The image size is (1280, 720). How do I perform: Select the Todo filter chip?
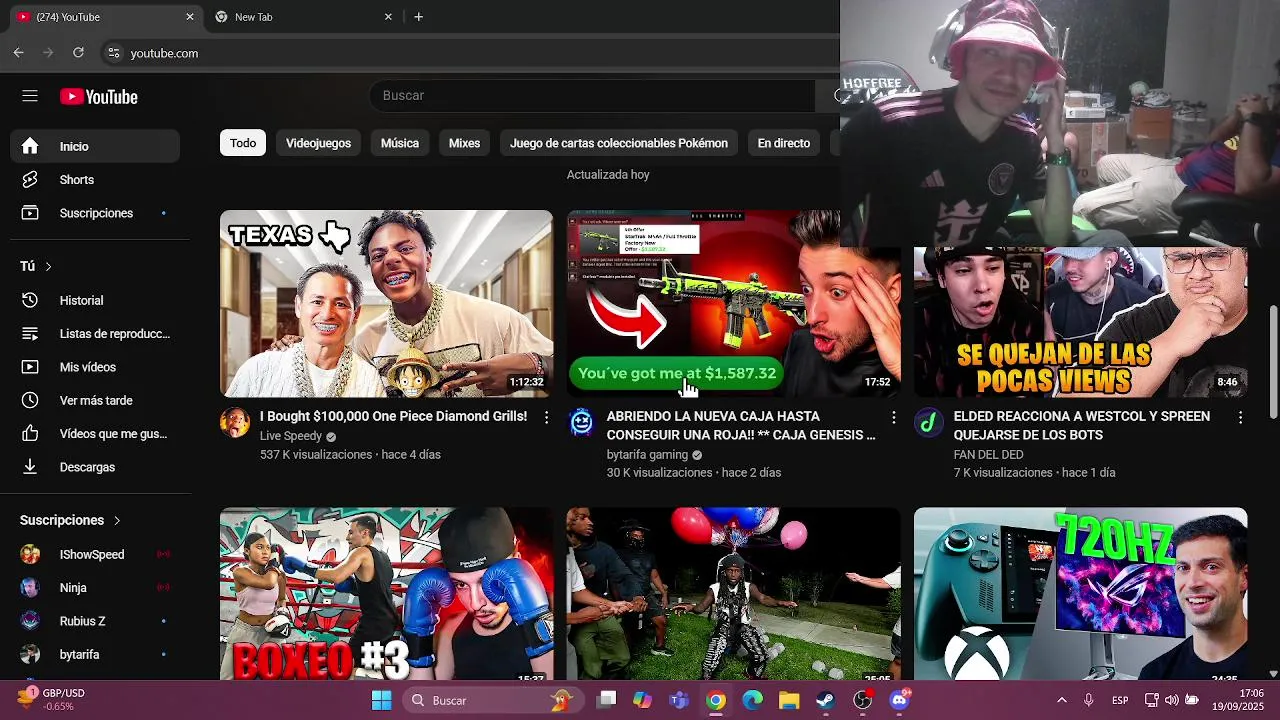243,143
